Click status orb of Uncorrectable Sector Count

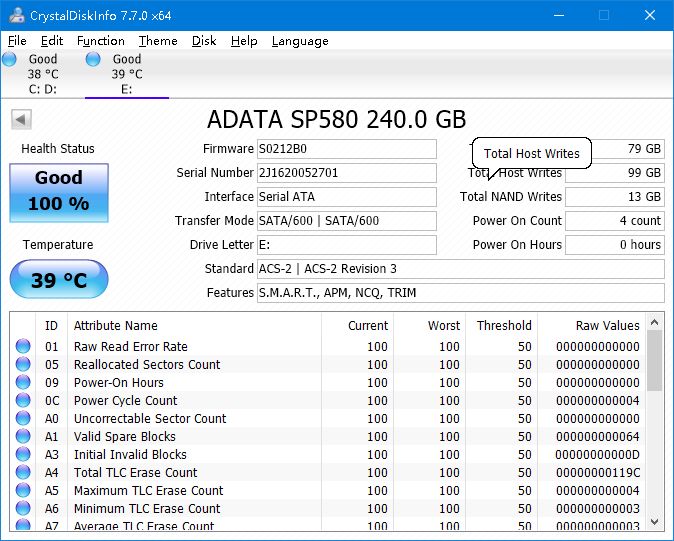point(23,419)
